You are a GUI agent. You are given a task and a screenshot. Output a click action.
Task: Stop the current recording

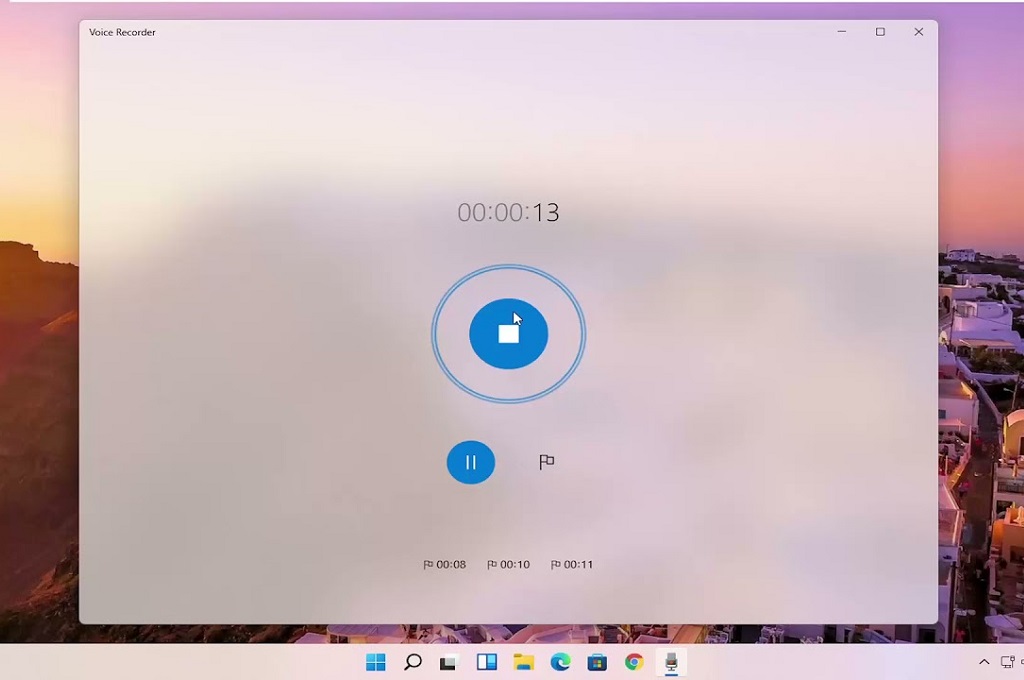508,333
